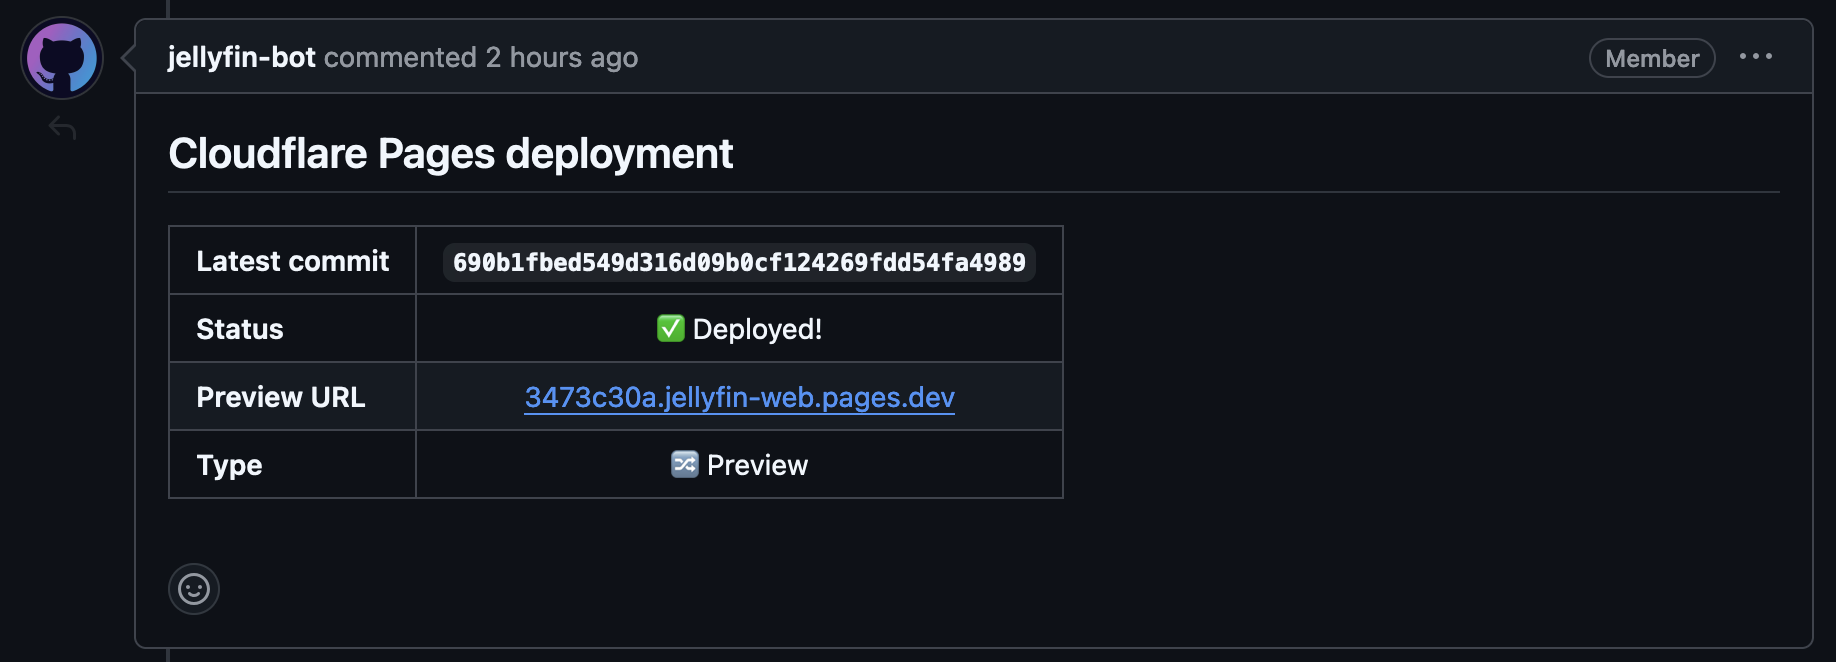Open the smiley emoji reaction picker
This screenshot has height=662, width=1836.
(x=194, y=589)
